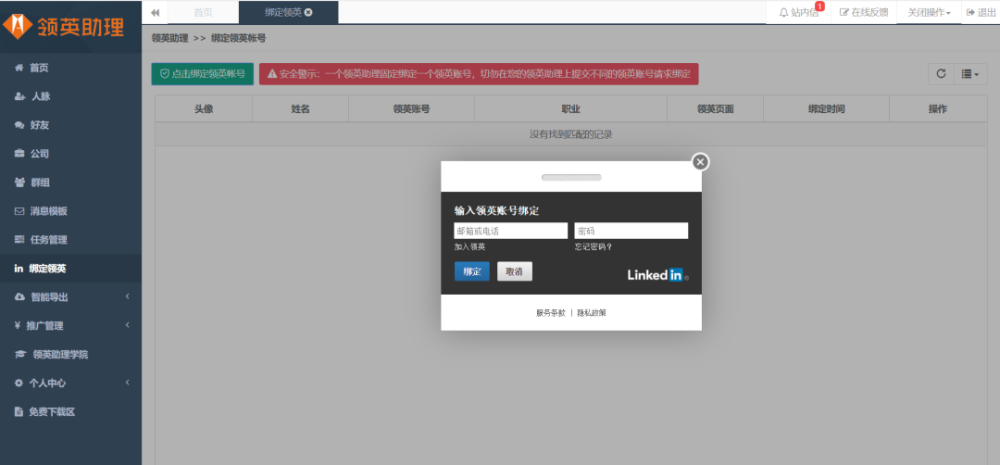The image size is (1000, 465).
Task: Click the group icon beside 群组
Action: [x=20, y=182]
